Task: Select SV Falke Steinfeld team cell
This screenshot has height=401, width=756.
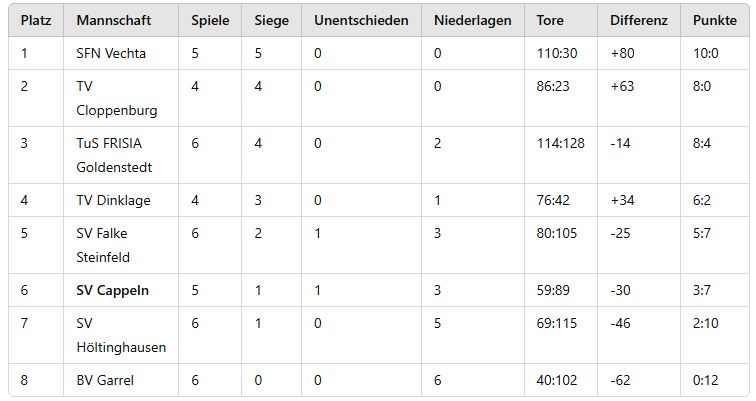Action: [121, 245]
